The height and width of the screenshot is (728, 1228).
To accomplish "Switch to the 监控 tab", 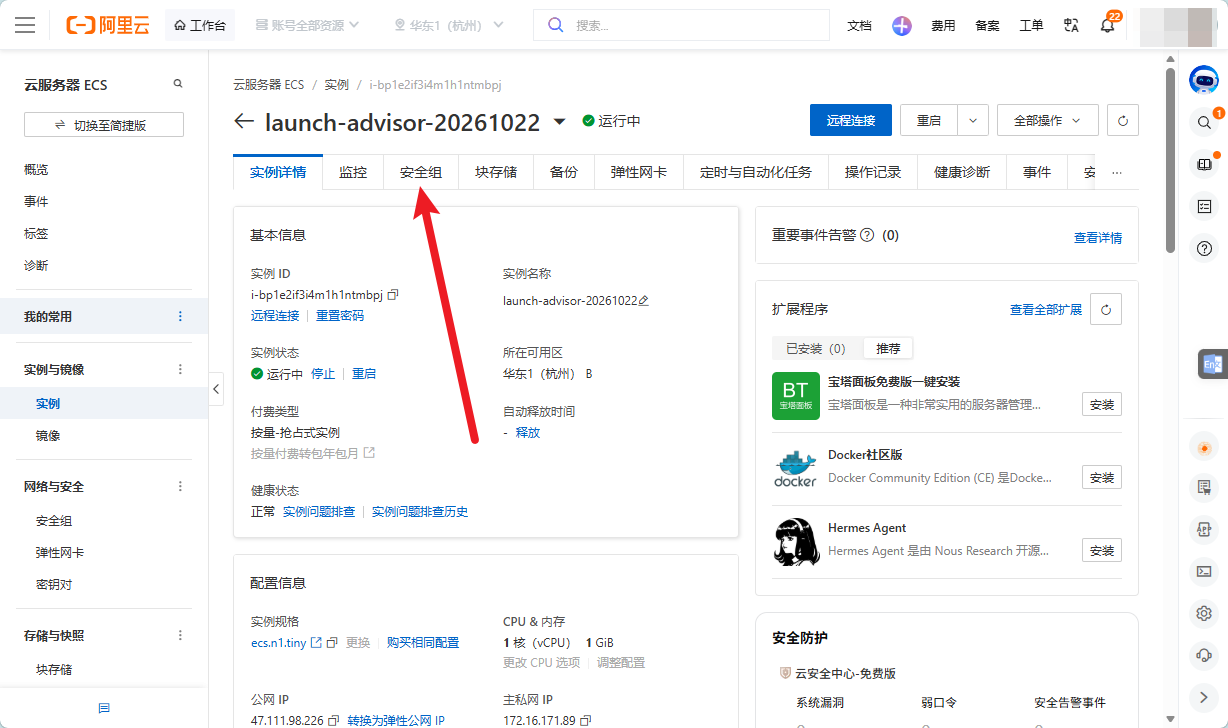I will 353,172.
